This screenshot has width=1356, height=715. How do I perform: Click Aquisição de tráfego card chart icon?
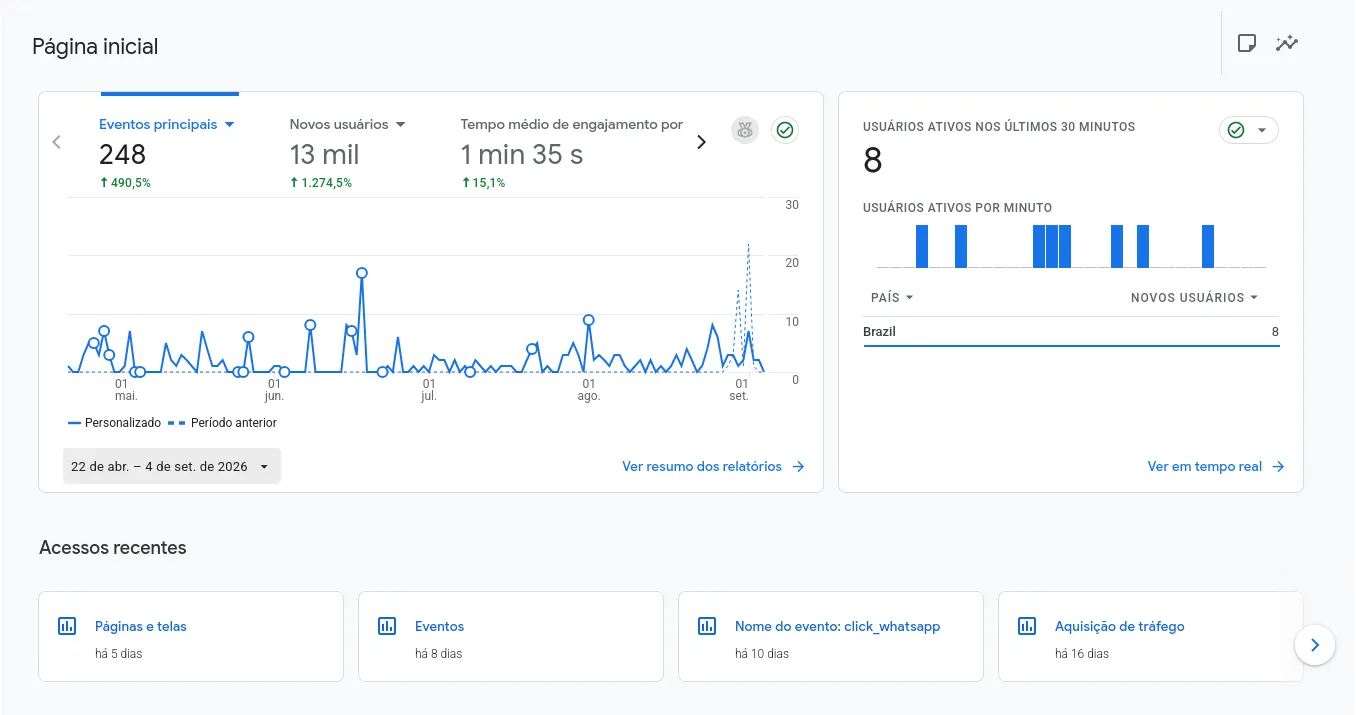pyautogui.click(x=1027, y=626)
